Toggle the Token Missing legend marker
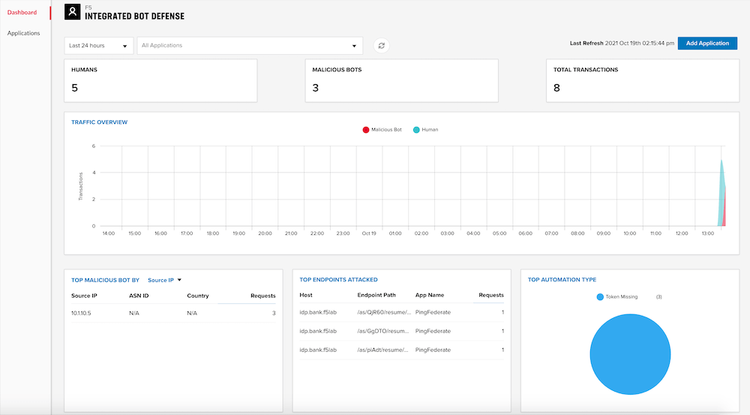 (x=600, y=297)
